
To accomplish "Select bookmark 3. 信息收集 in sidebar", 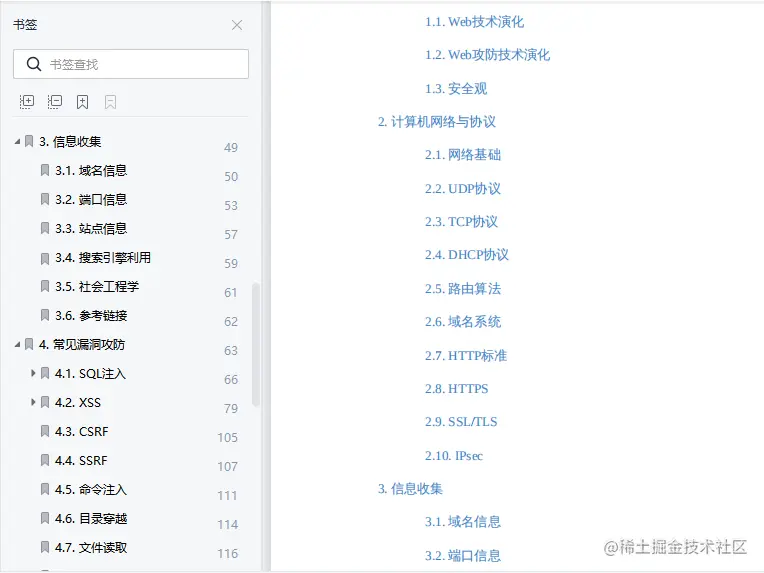I will coord(70,142).
